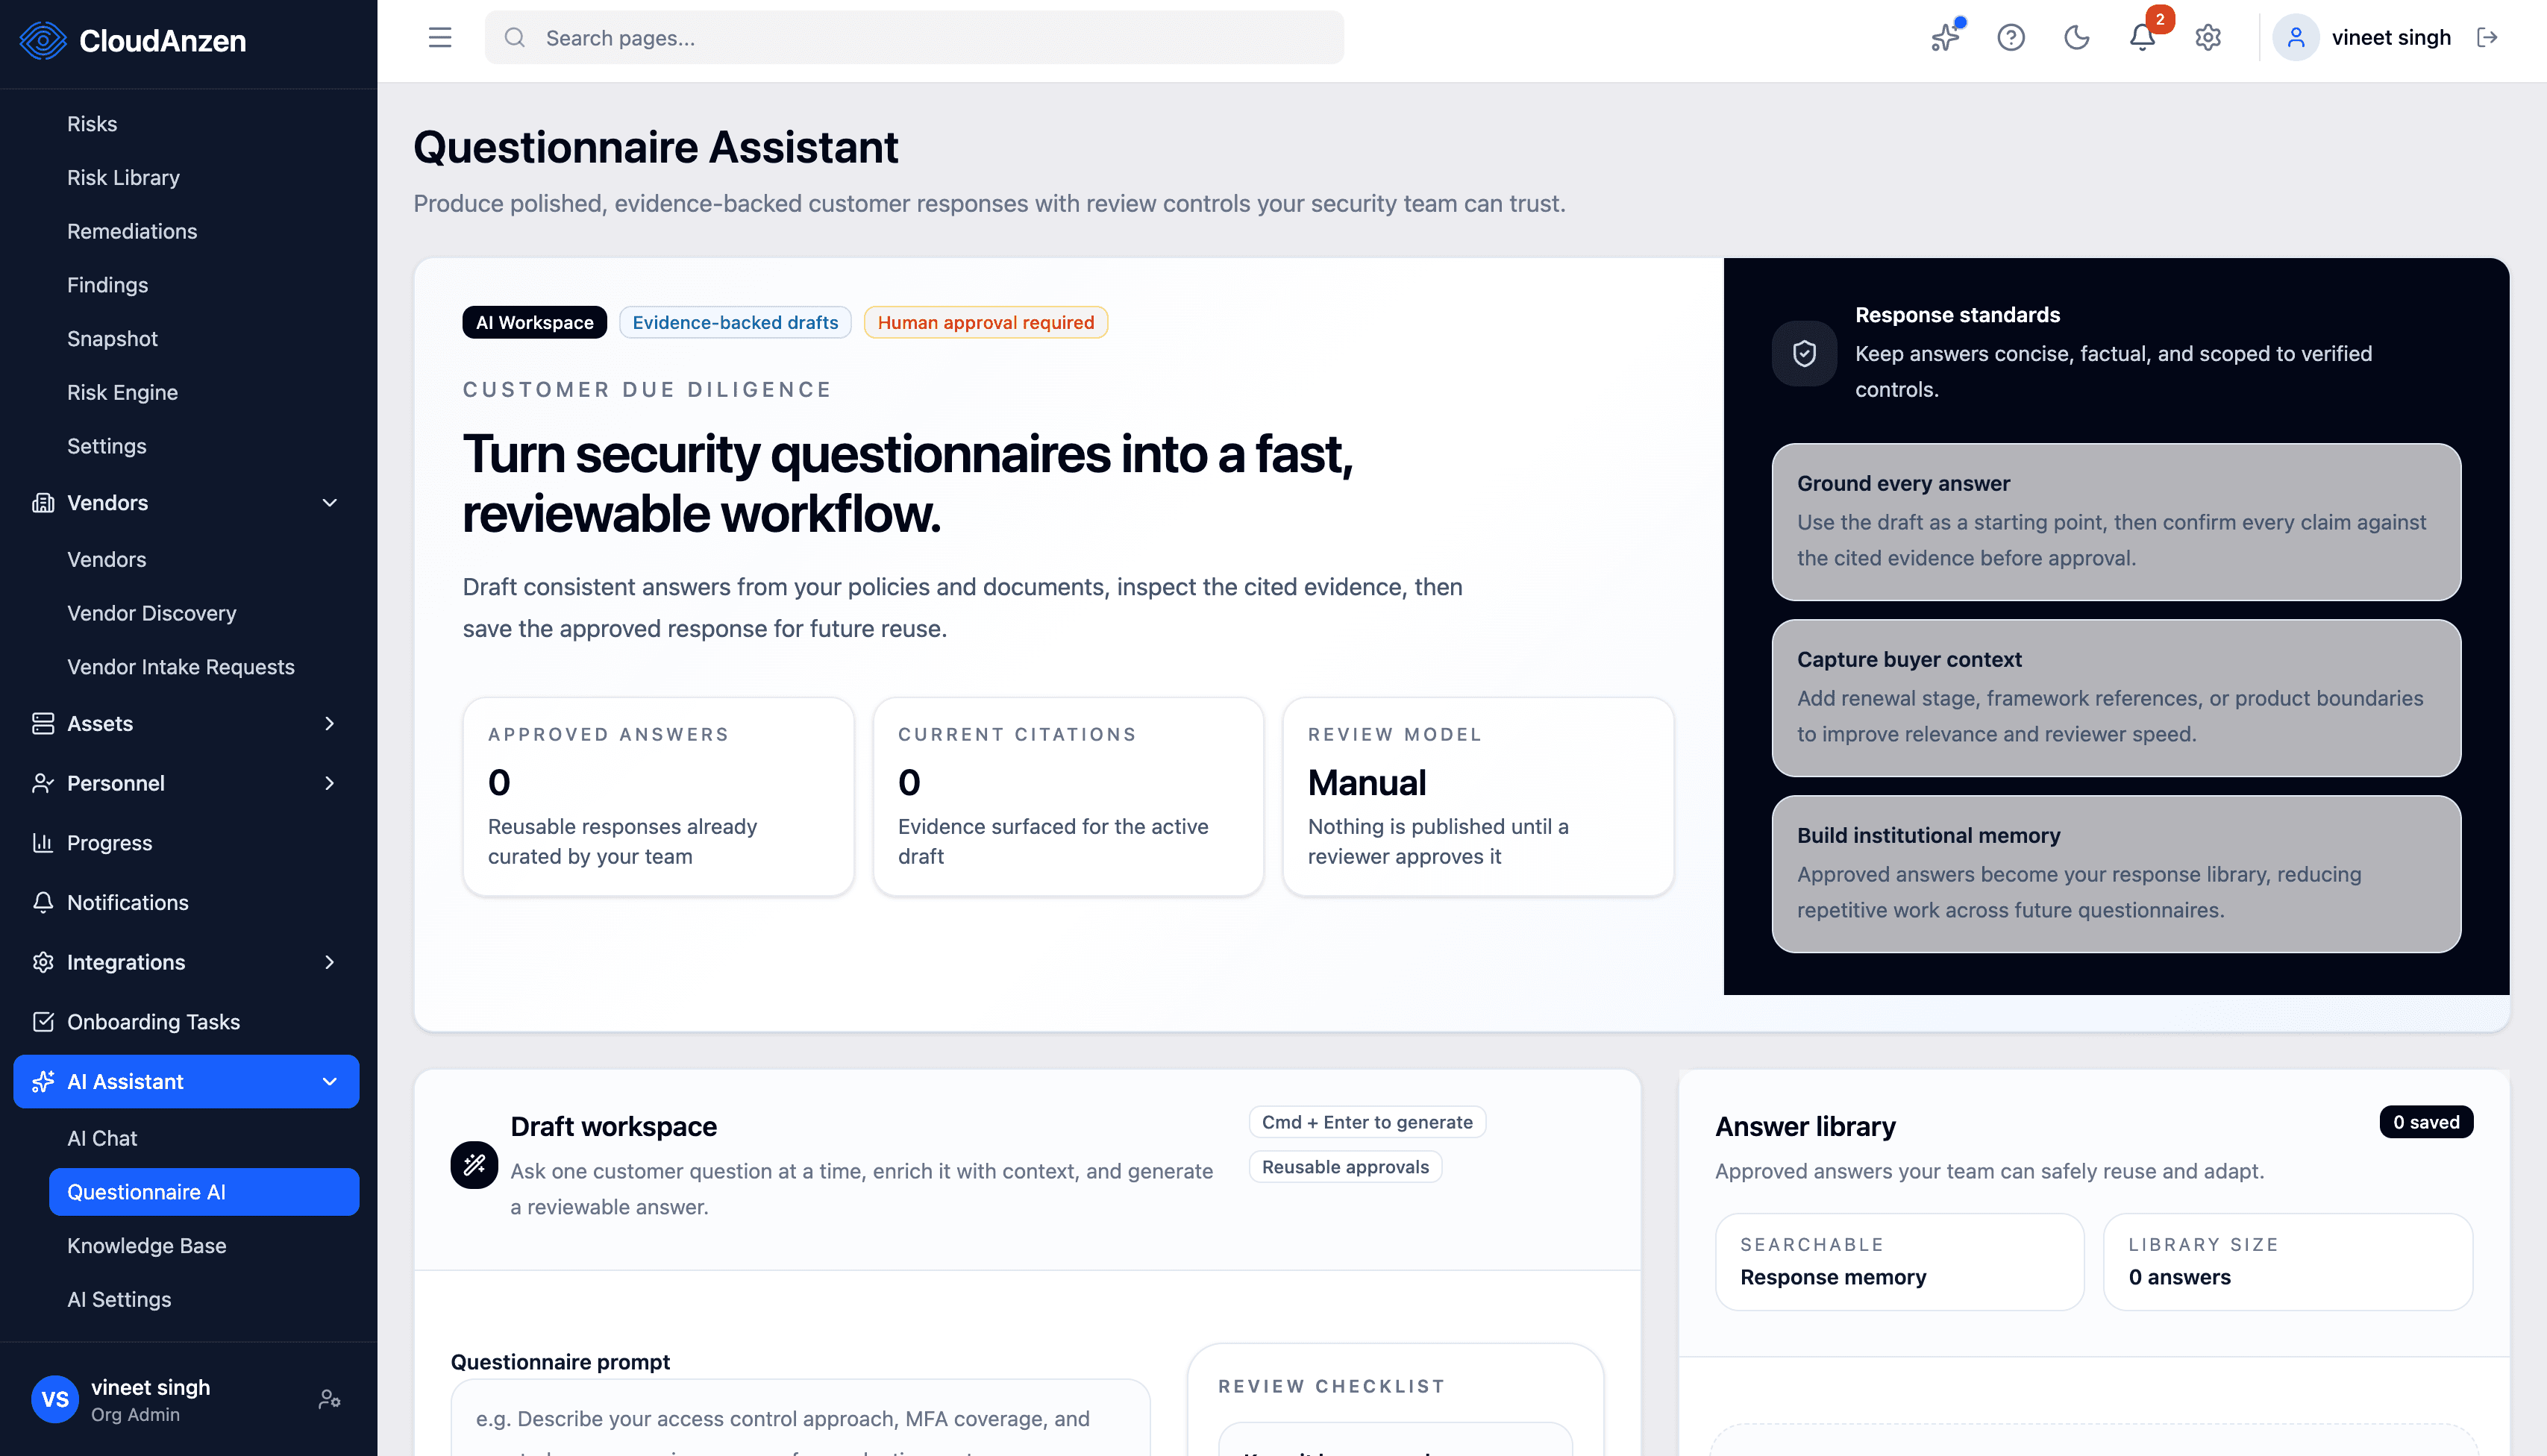The width and height of the screenshot is (2547, 1456).
Task: Click the Approved Answers stat card
Action: pyautogui.click(x=658, y=796)
